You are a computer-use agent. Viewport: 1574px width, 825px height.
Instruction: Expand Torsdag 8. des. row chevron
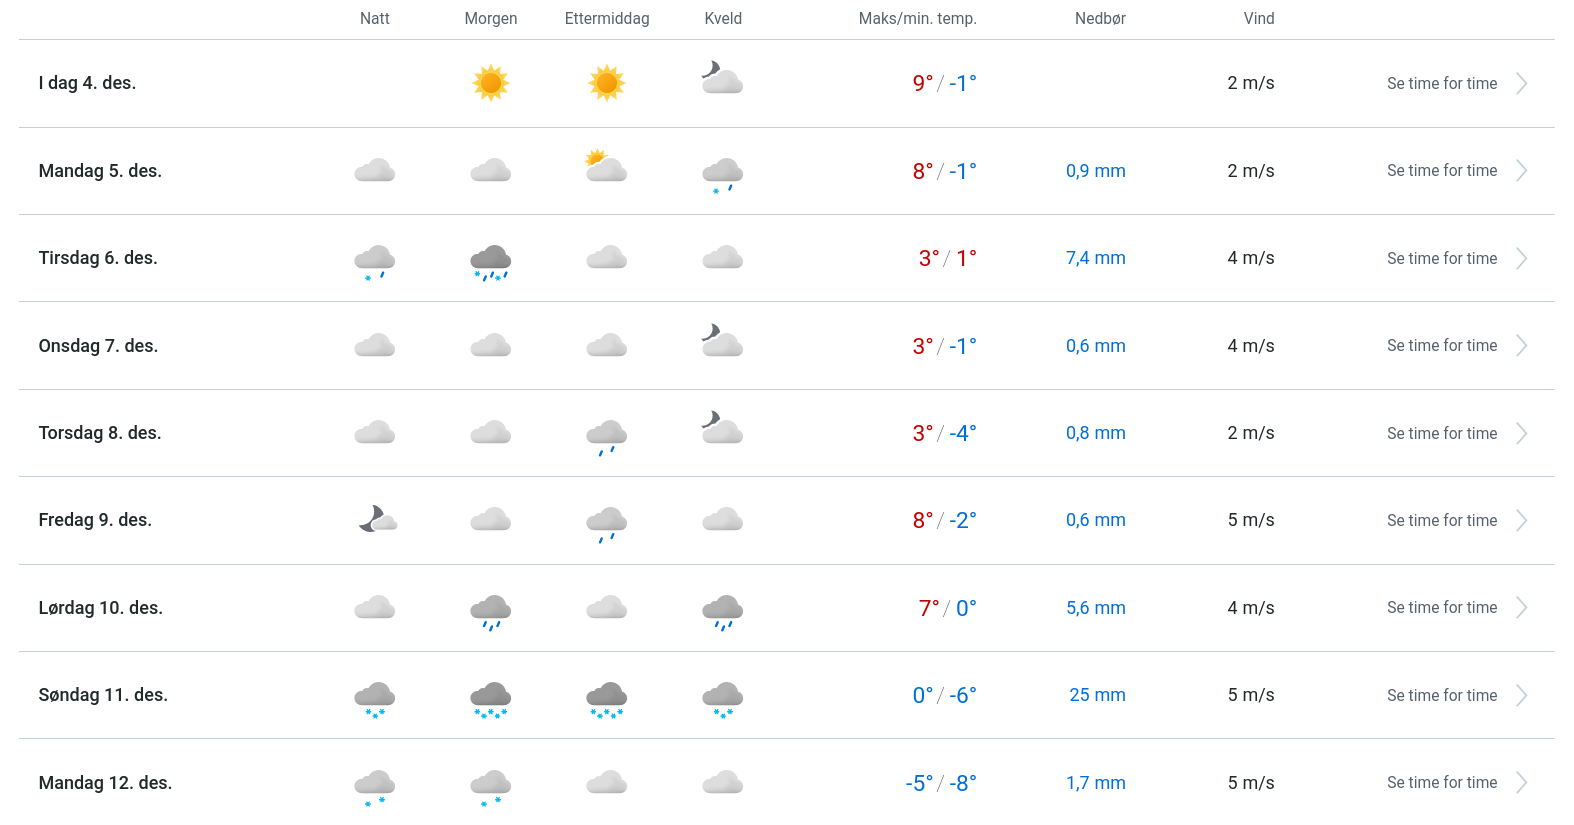point(1521,434)
